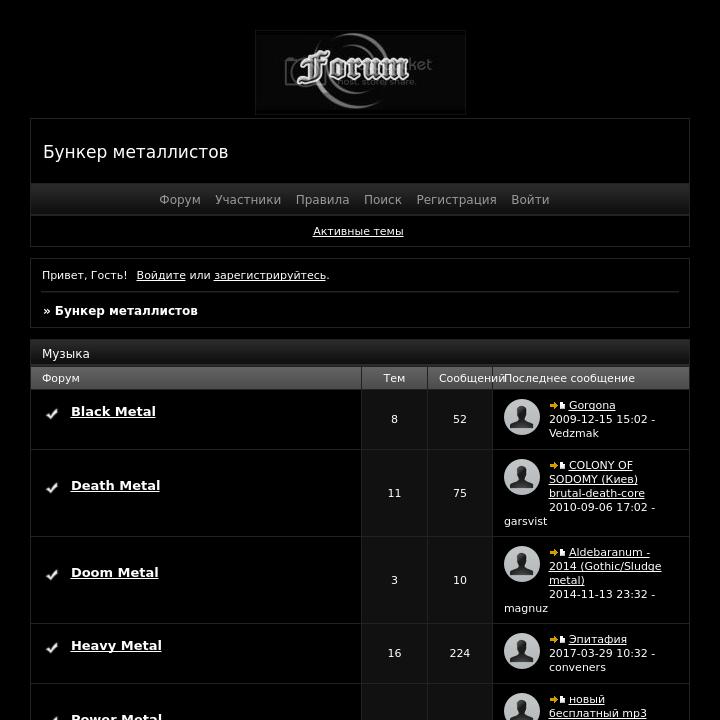Click the Войдите link in the greeting
Screen dimensions: 720x720
pos(161,275)
